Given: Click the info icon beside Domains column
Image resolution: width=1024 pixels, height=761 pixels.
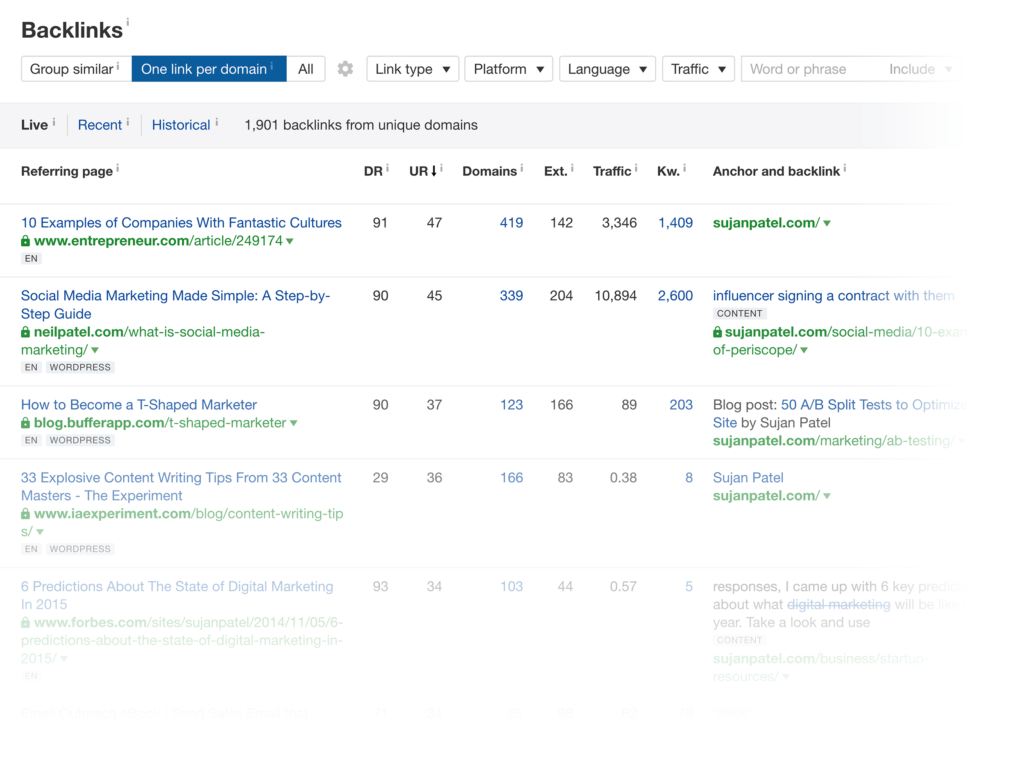Looking at the screenshot, I should [521, 168].
